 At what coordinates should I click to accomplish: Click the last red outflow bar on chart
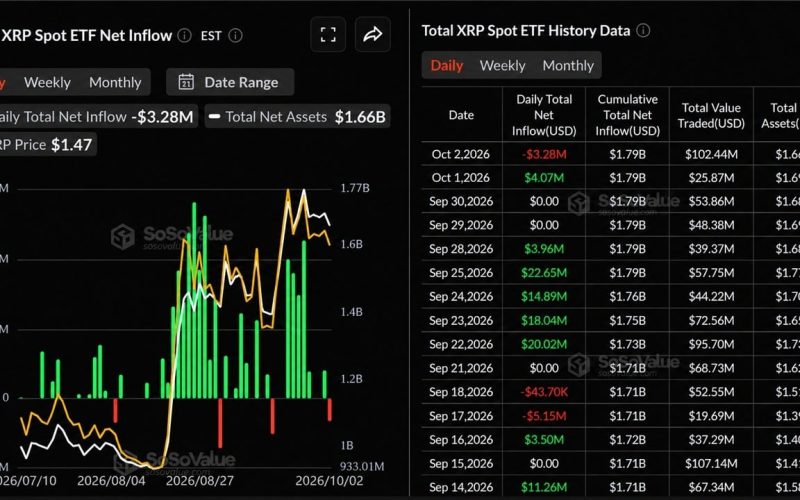(x=330, y=410)
